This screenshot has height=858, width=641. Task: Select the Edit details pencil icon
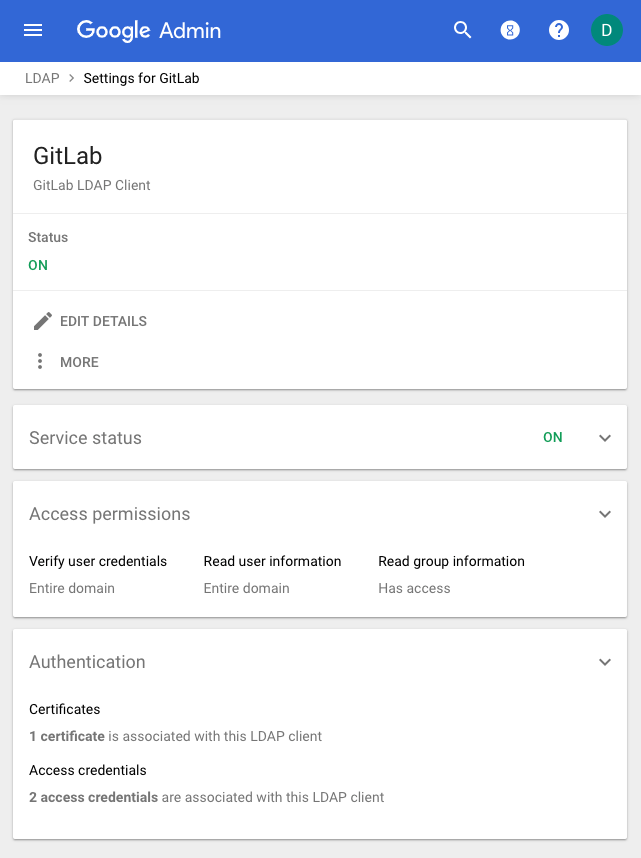coord(41,320)
